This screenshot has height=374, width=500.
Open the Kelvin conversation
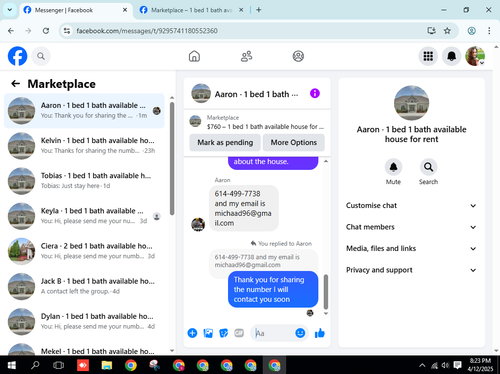coord(84,146)
